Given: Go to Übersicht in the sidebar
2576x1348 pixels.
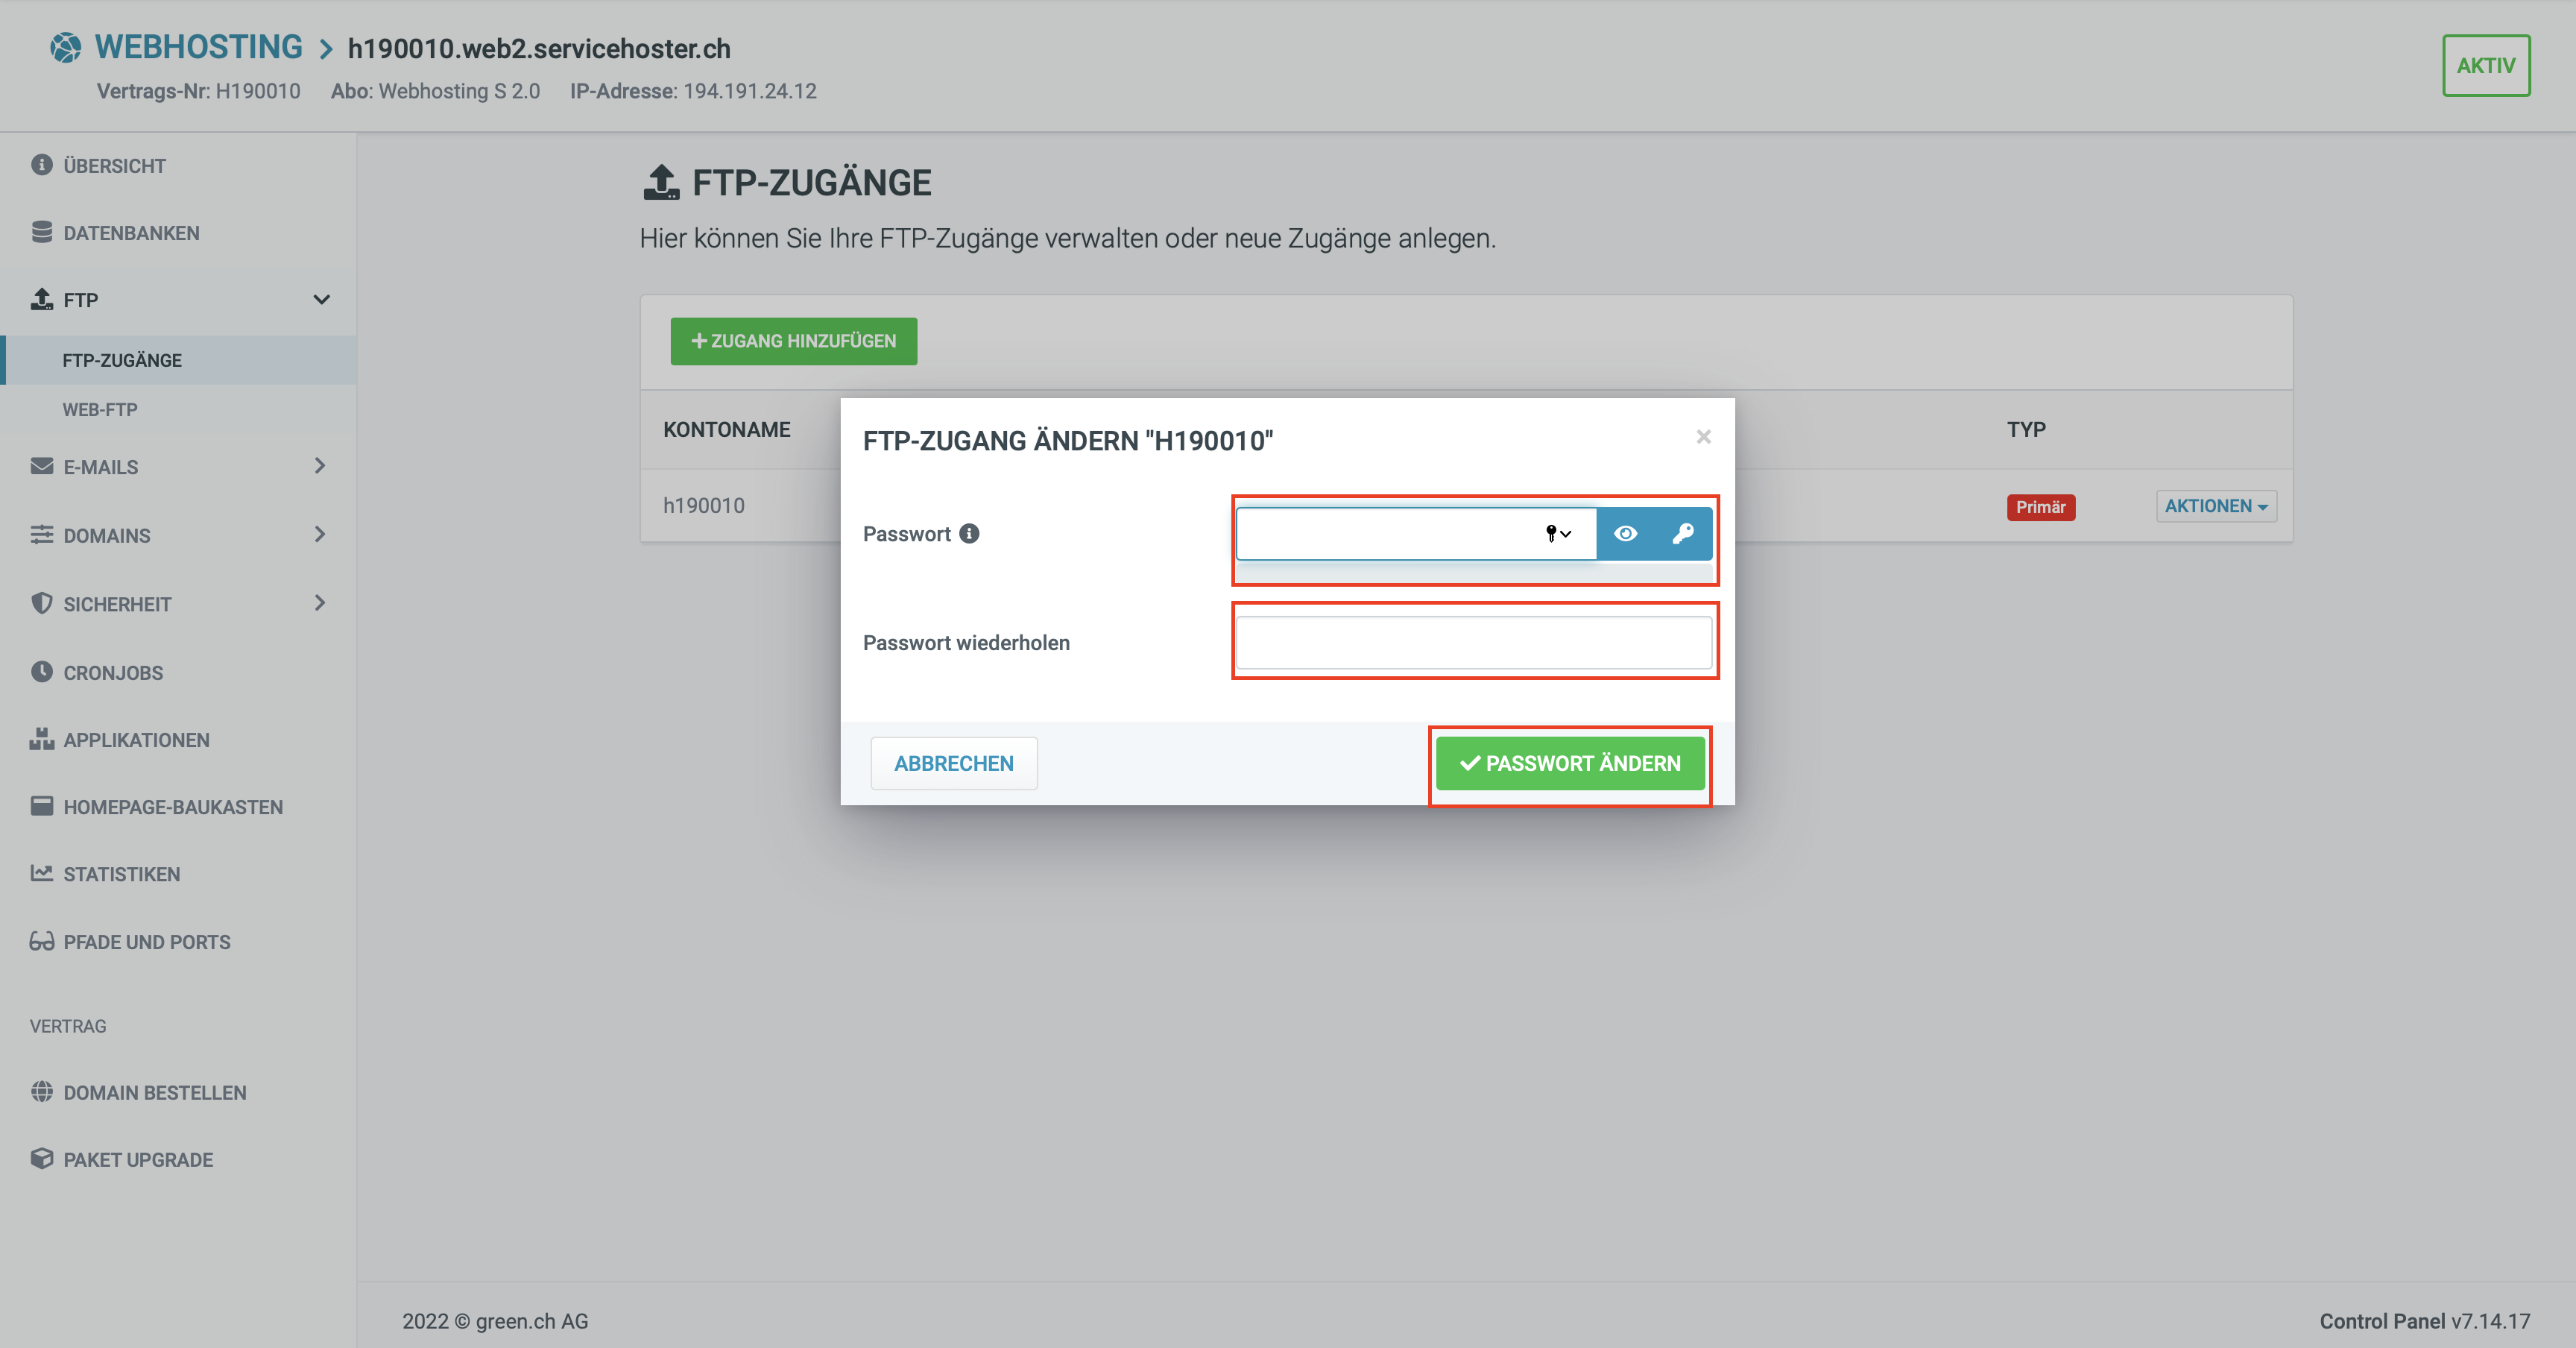Looking at the screenshot, I should click(x=114, y=165).
